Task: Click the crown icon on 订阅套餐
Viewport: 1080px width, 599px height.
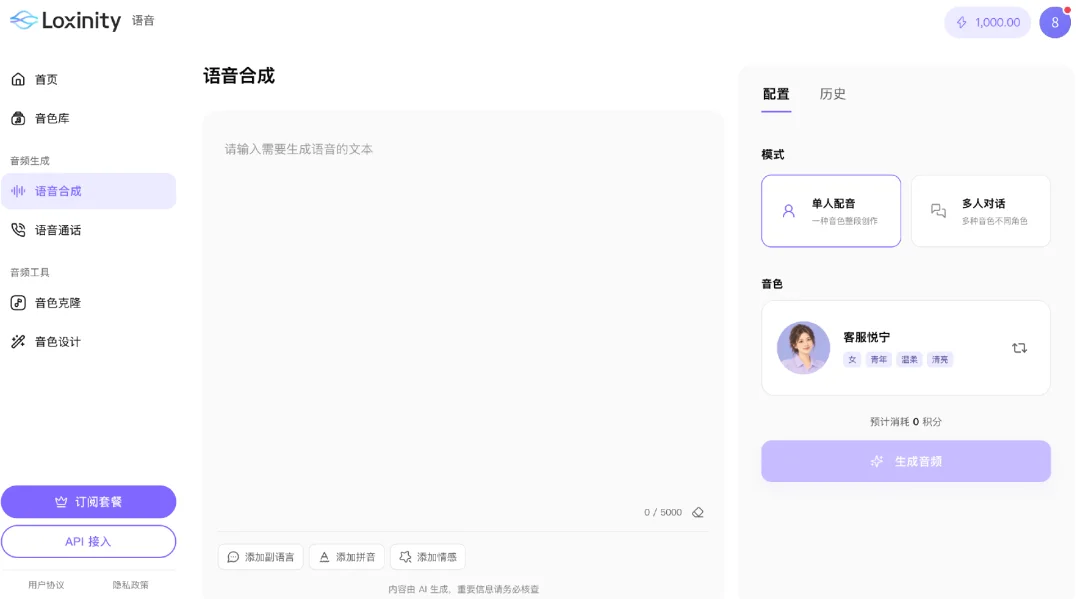Action: pyautogui.click(x=61, y=502)
